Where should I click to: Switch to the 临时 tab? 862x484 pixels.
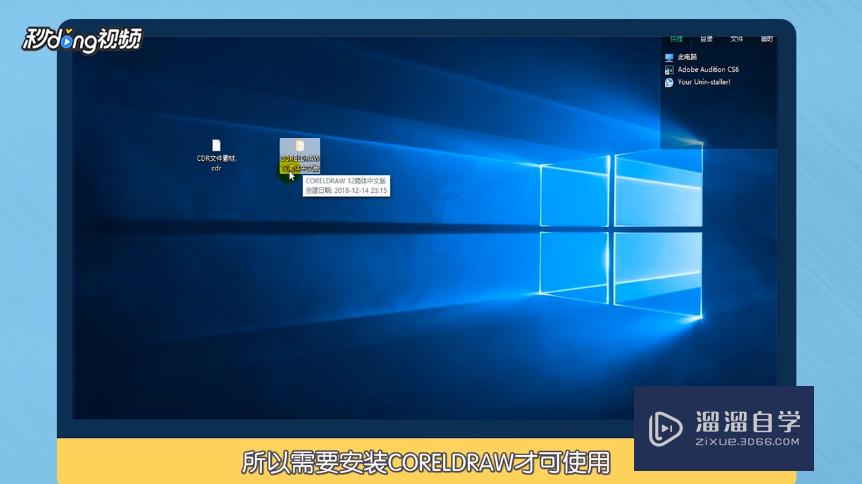click(x=767, y=39)
